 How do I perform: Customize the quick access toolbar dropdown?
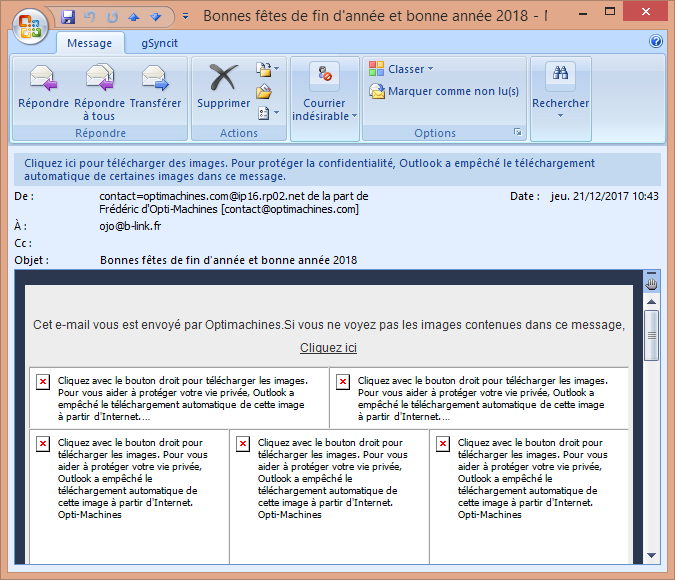coord(186,16)
